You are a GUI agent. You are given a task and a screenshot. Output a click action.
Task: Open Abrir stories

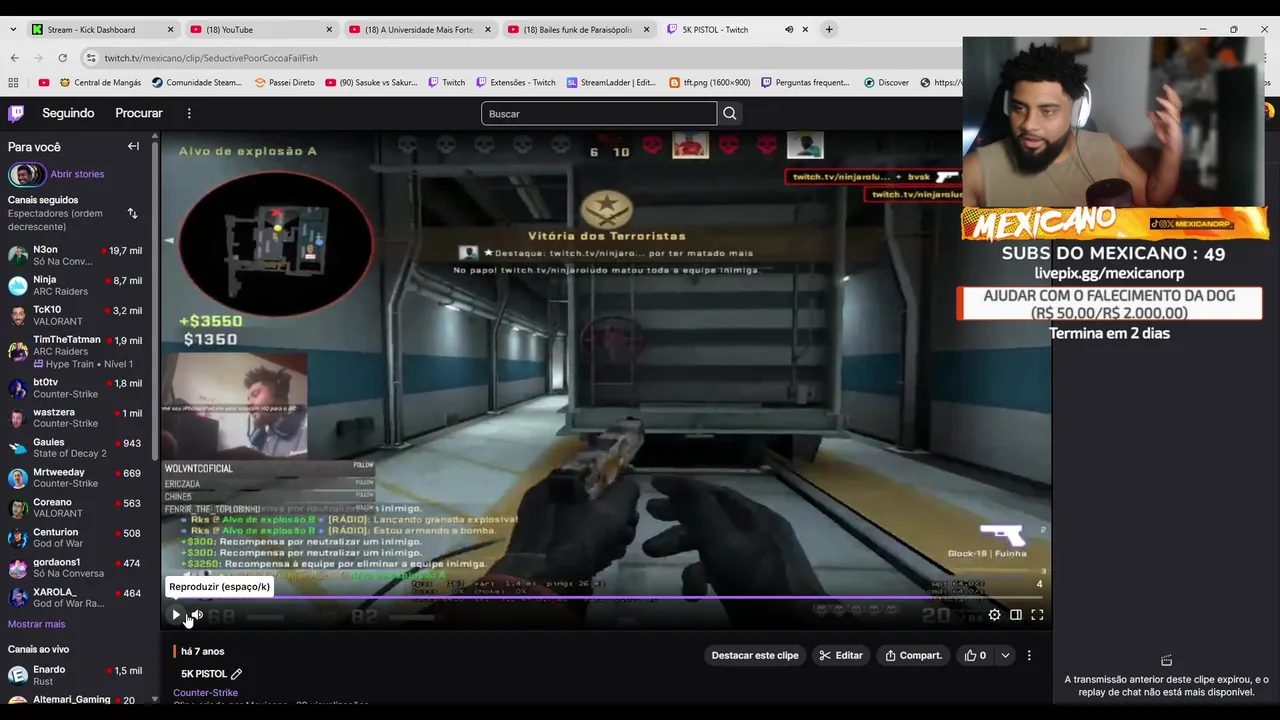pyautogui.click(x=77, y=174)
